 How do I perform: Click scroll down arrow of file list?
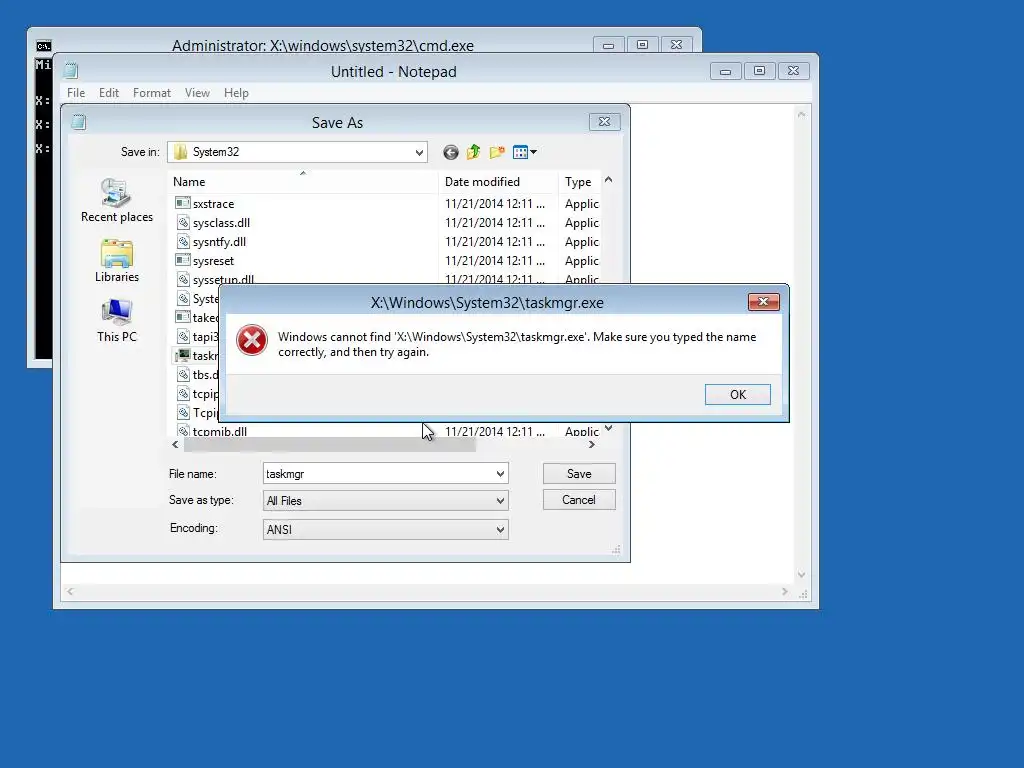click(609, 428)
